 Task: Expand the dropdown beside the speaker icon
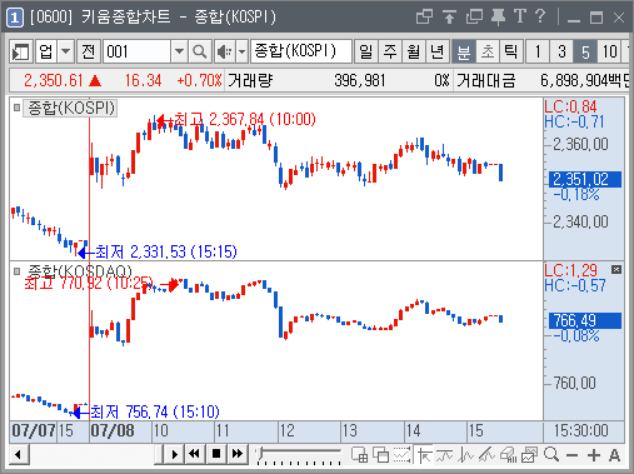pos(242,51)
